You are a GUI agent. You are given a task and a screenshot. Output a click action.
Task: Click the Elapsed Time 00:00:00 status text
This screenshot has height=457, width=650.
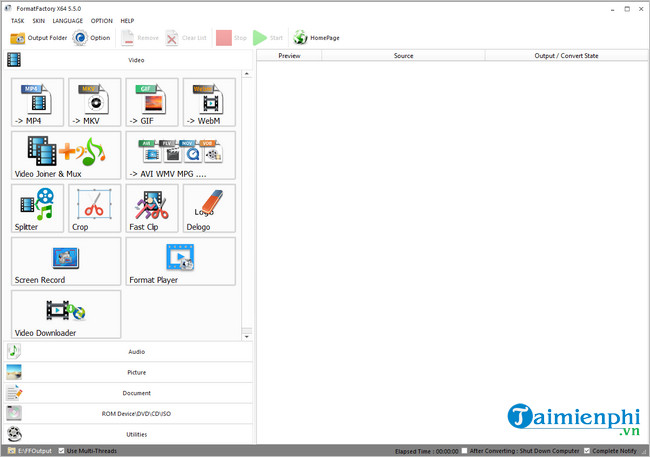[x=427, y=451]
